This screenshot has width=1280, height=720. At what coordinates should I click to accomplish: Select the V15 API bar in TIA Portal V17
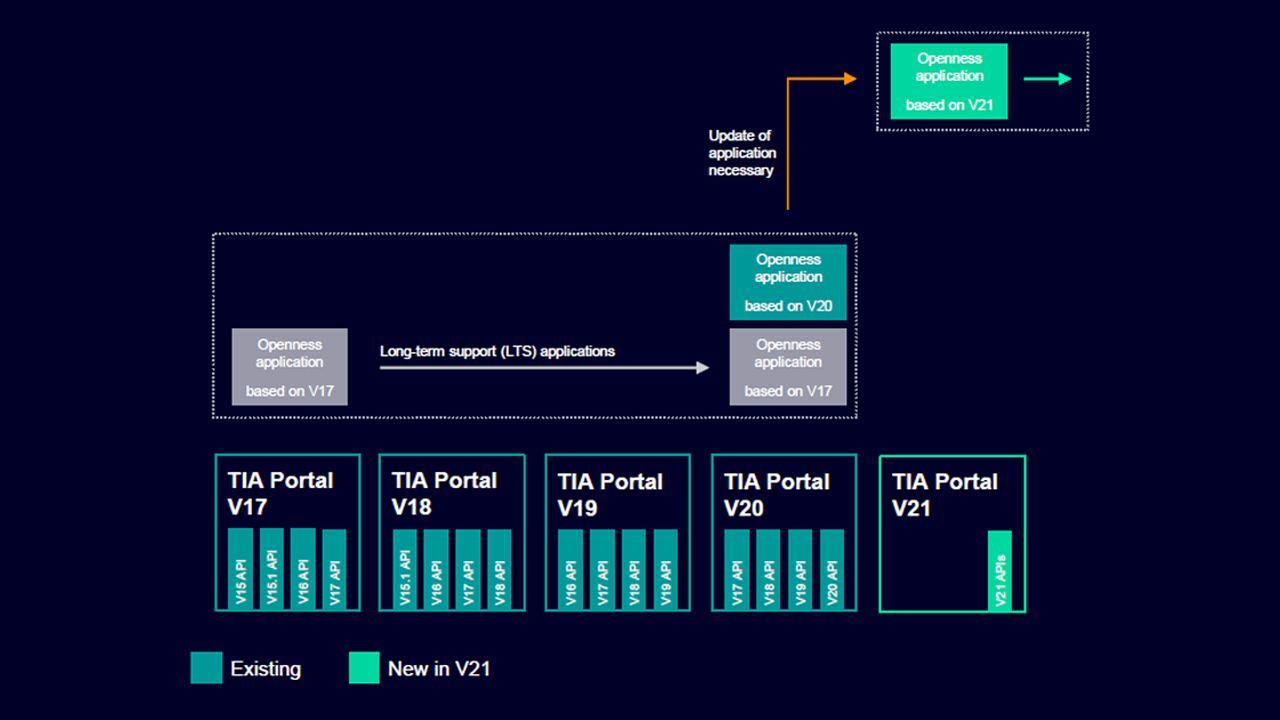[240, 569]
